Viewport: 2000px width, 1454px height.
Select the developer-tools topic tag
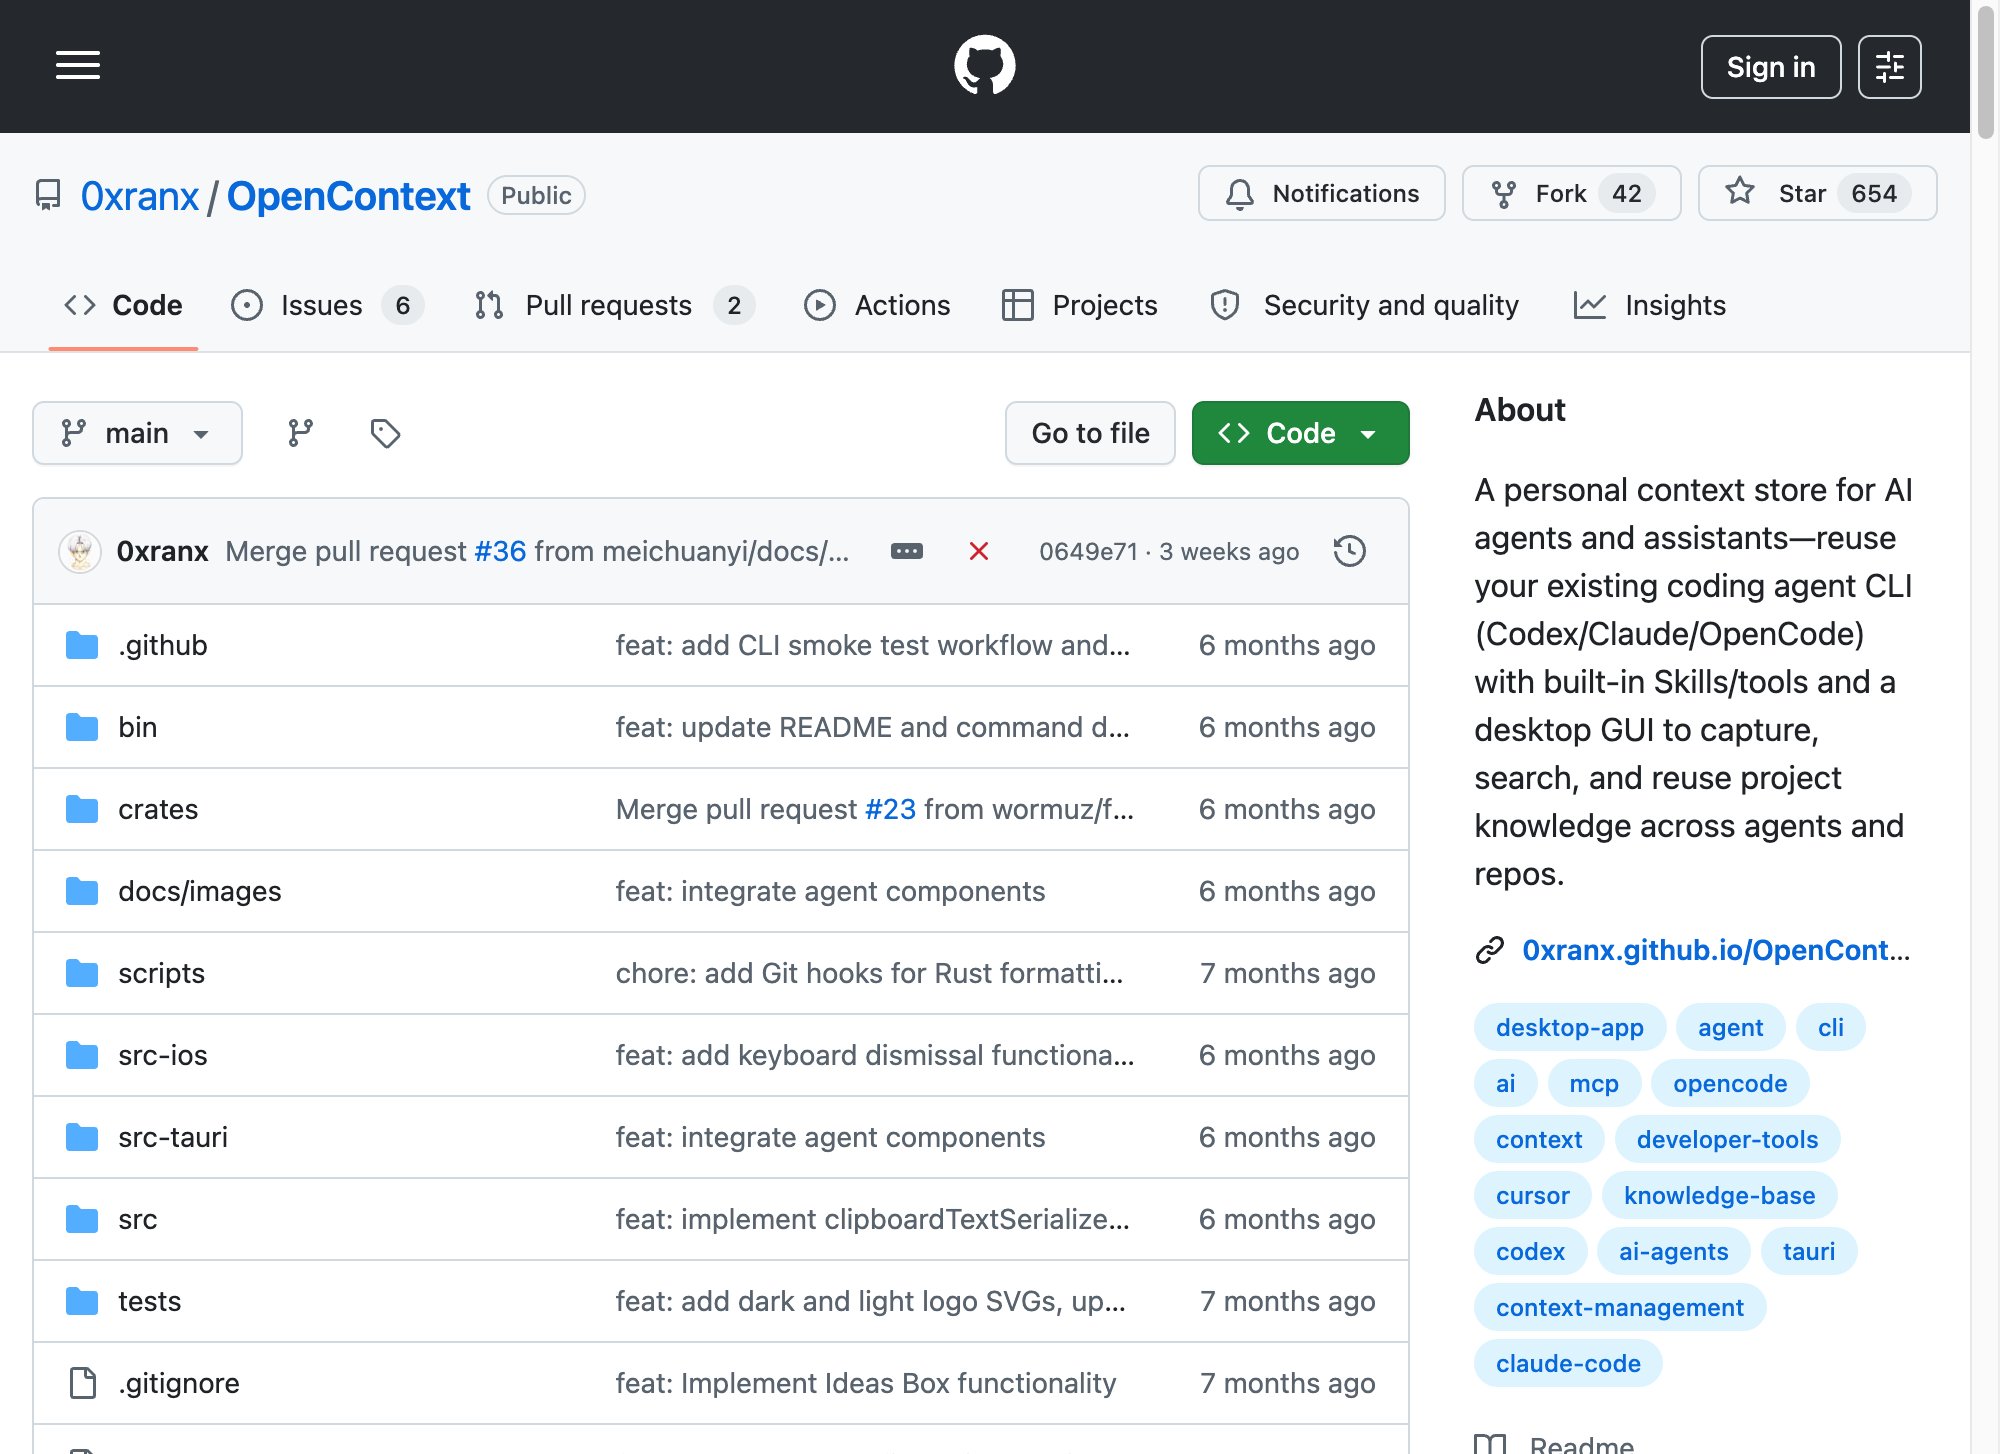click(x=1727, y=1139)
